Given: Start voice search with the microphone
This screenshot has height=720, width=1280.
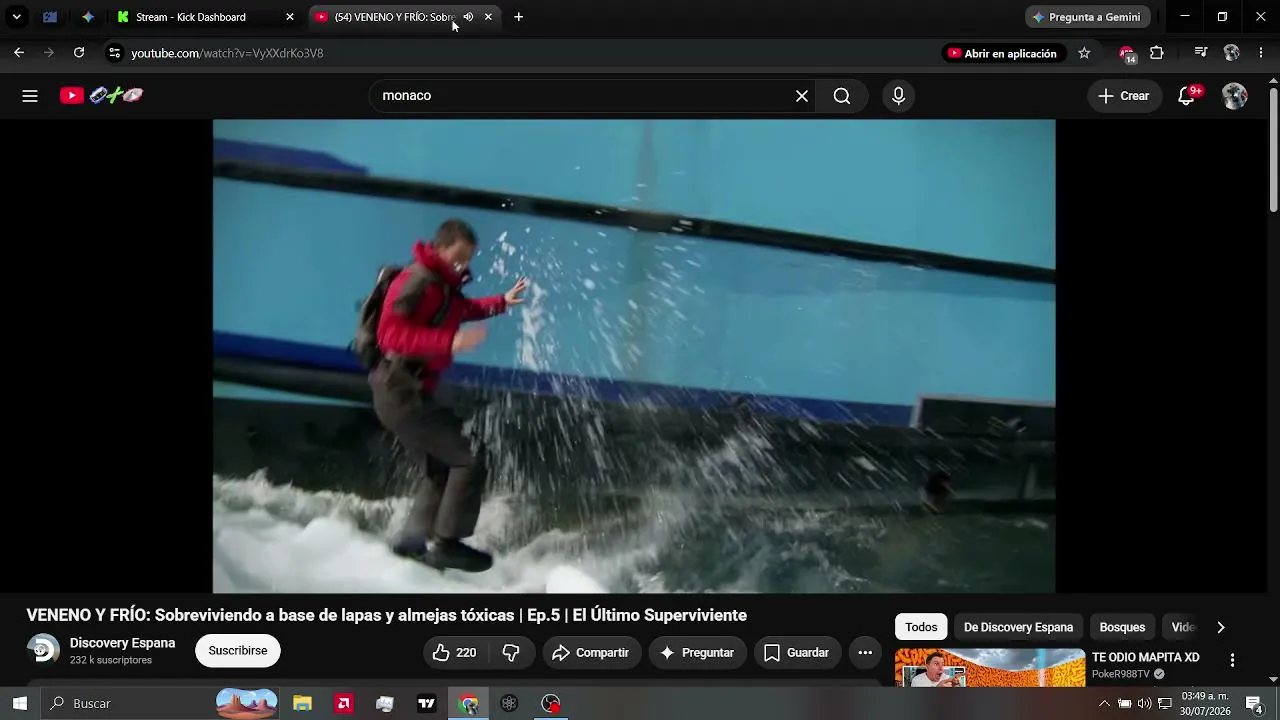Looking at the screenshot, I should click(898, 96).
